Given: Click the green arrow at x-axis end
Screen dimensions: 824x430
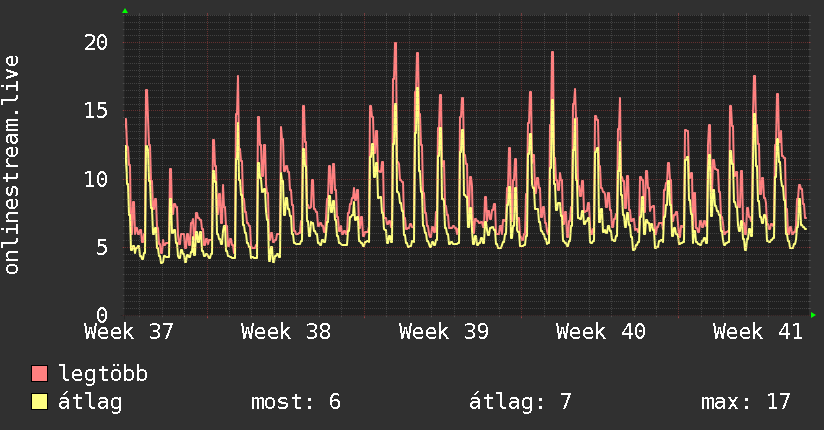Looking at the screenshot, I should tap(813, 315).
